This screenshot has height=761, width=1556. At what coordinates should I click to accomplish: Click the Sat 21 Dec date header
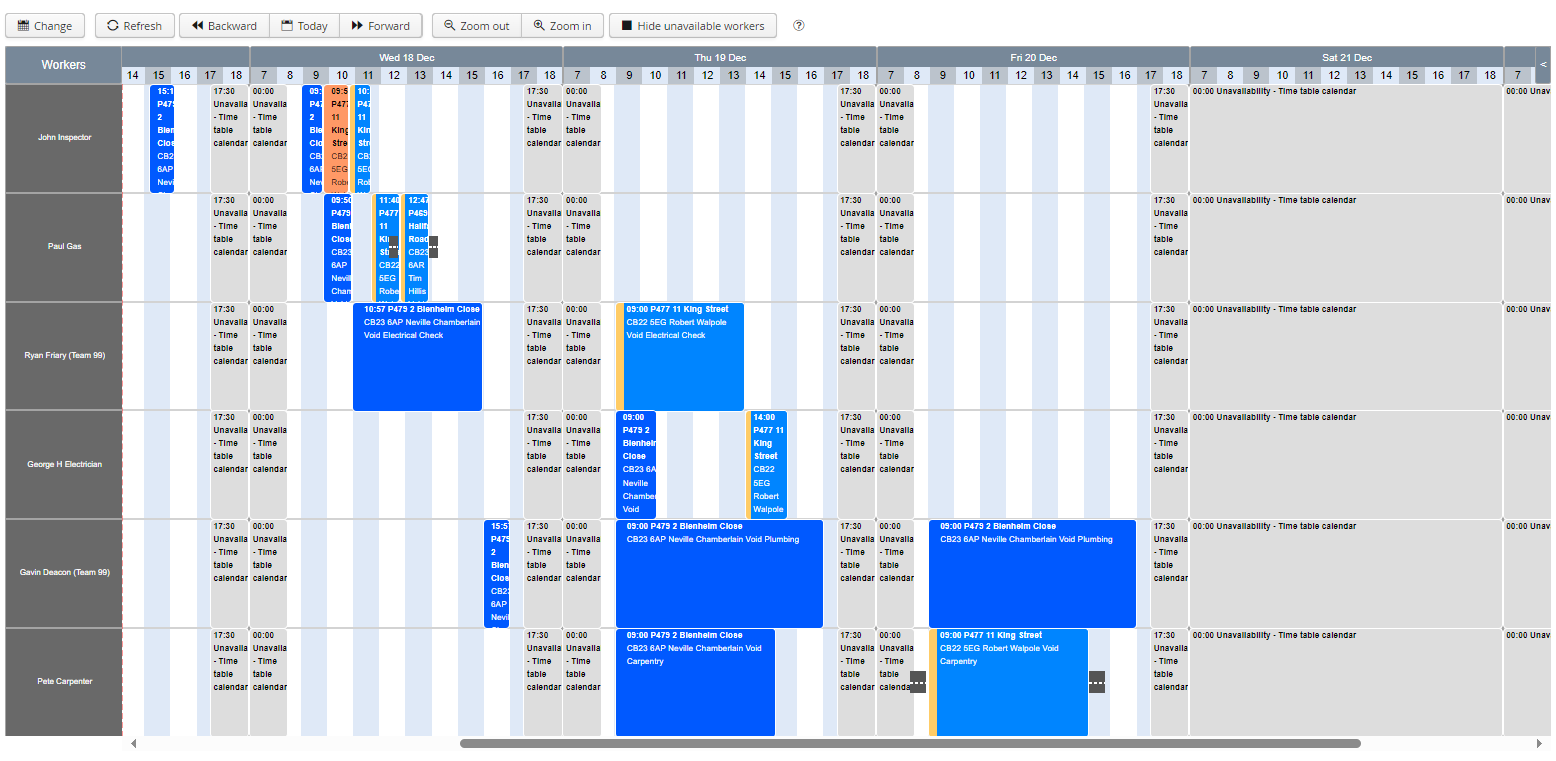[x=1347, y=58]
